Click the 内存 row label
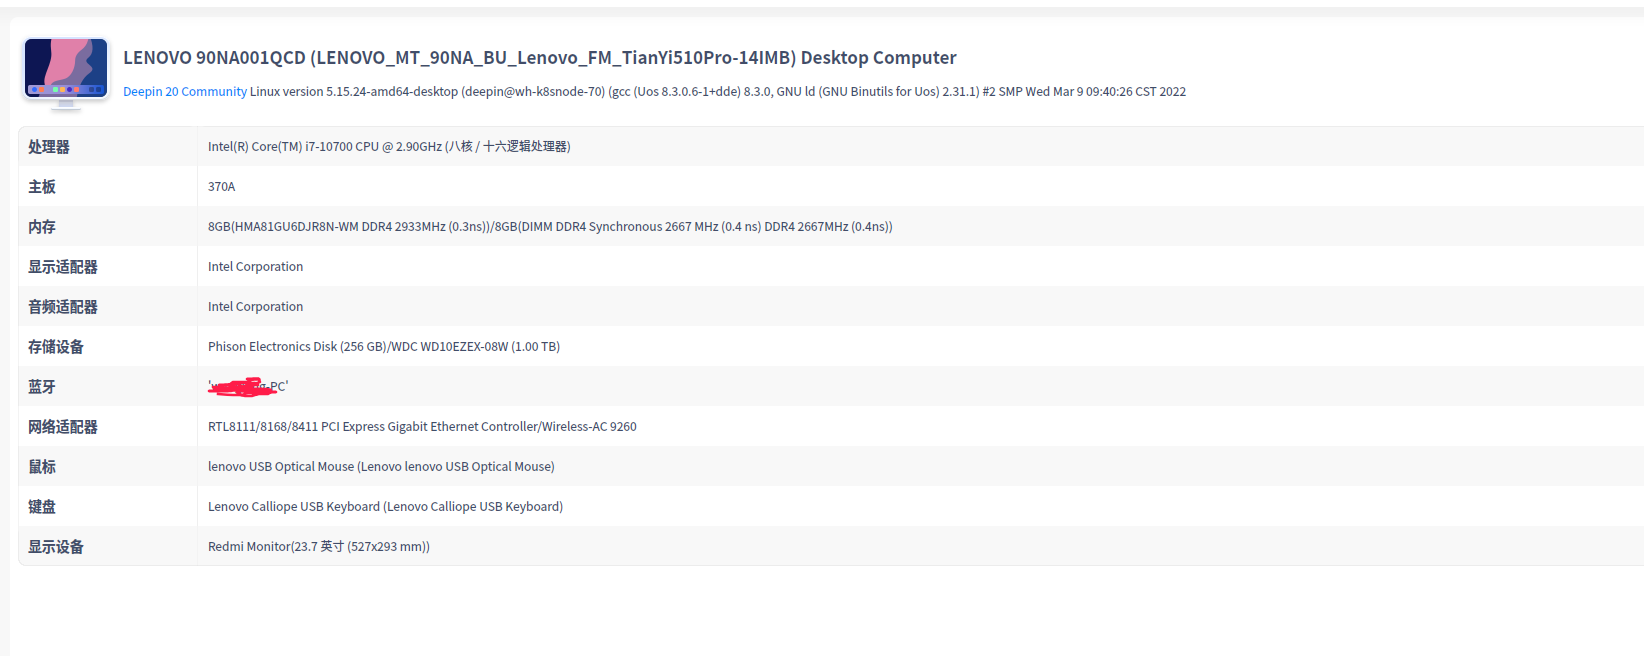The height and width of the screenshot is (656, 1644). tap(42, 227)
